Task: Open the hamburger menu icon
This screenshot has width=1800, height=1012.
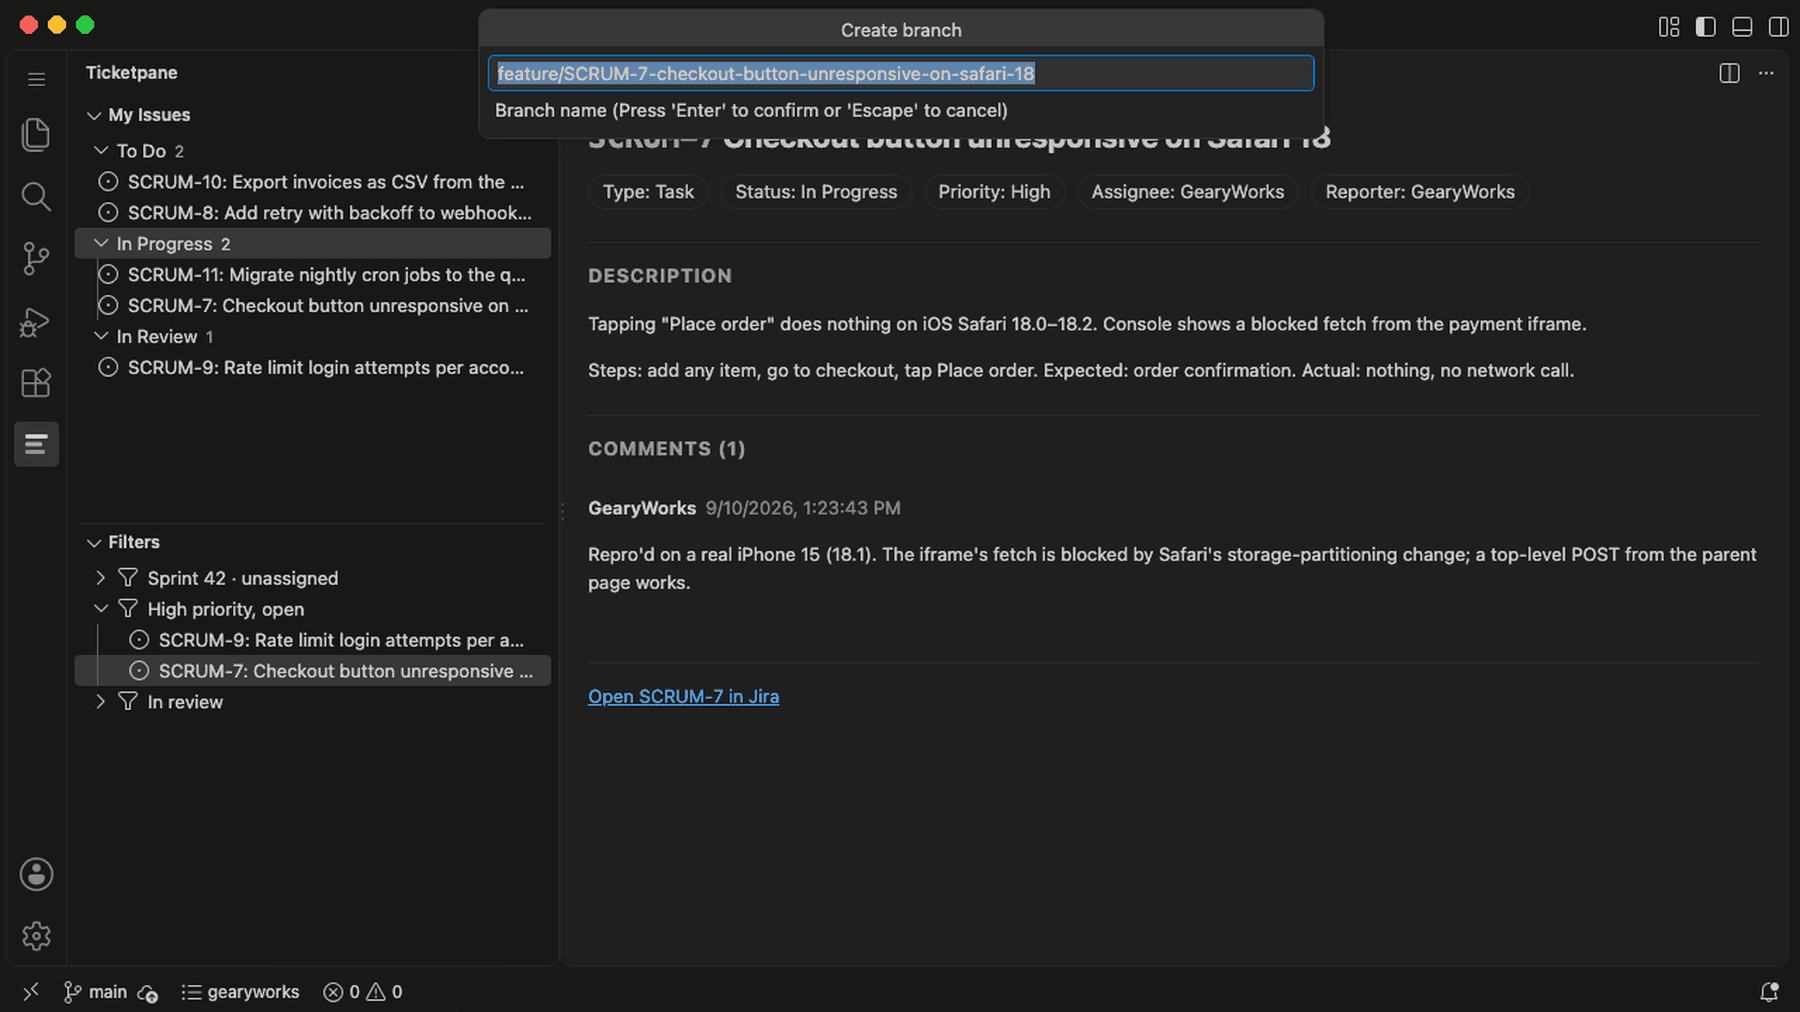Action: [x=36, y=79]
